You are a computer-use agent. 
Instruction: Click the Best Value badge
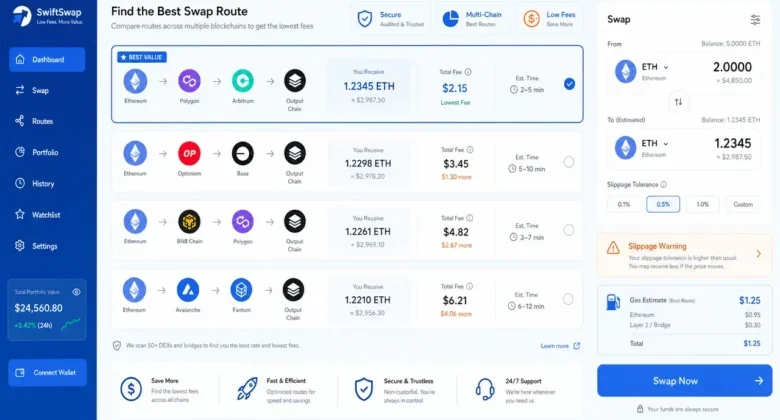pyautogui.click(x=142, y=57)
